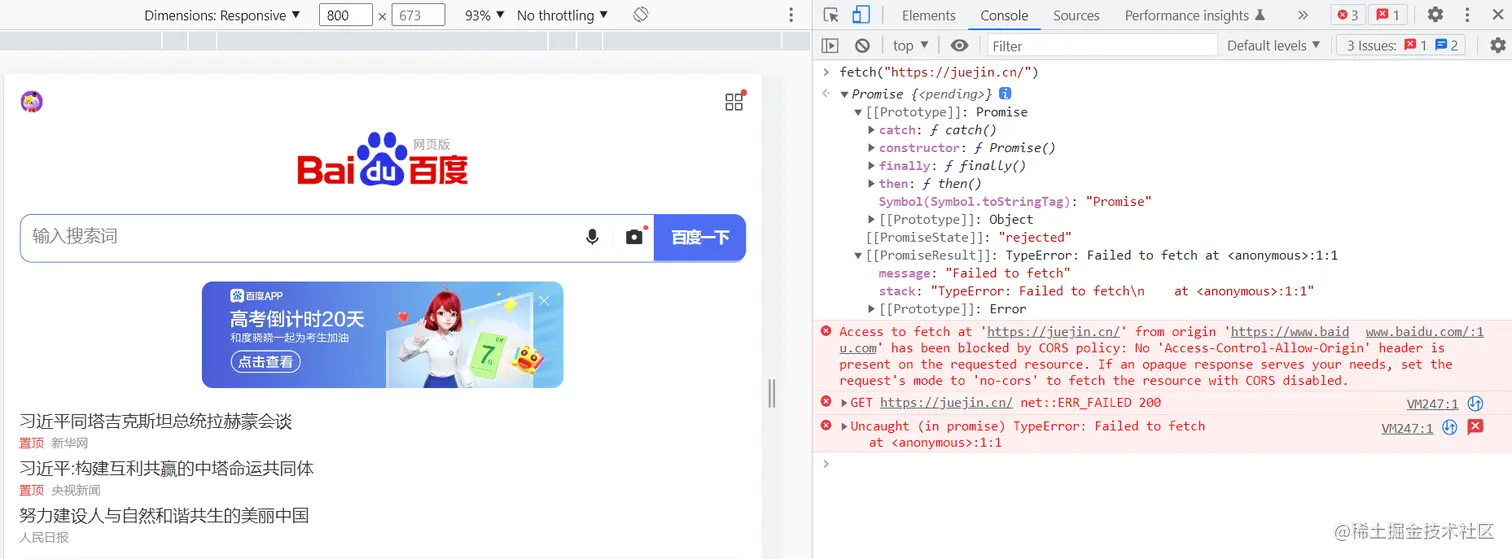The height and width of the screenshot is (559, 1512).
Task: Expand the constructor: f Promise() entry
Action: [871, 148]
